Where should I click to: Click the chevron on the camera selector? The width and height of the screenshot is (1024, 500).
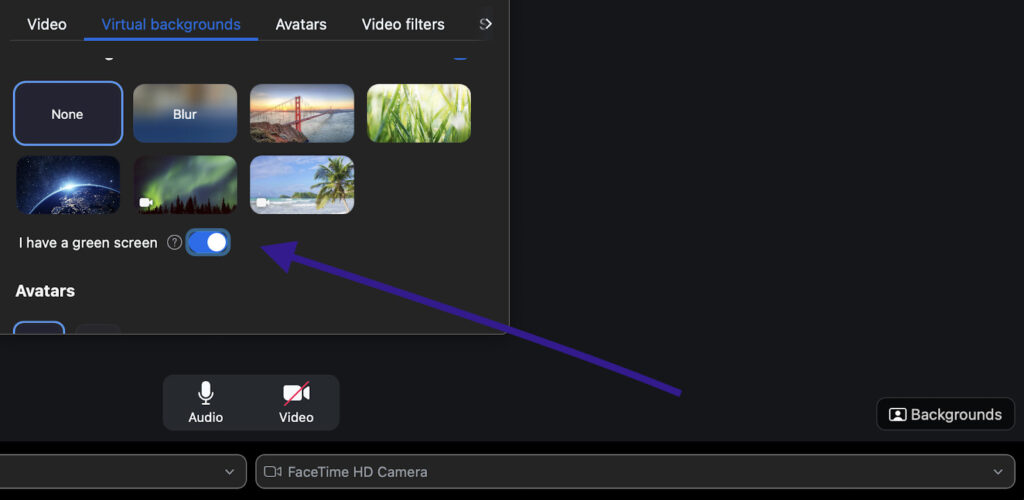click(997, 471)
